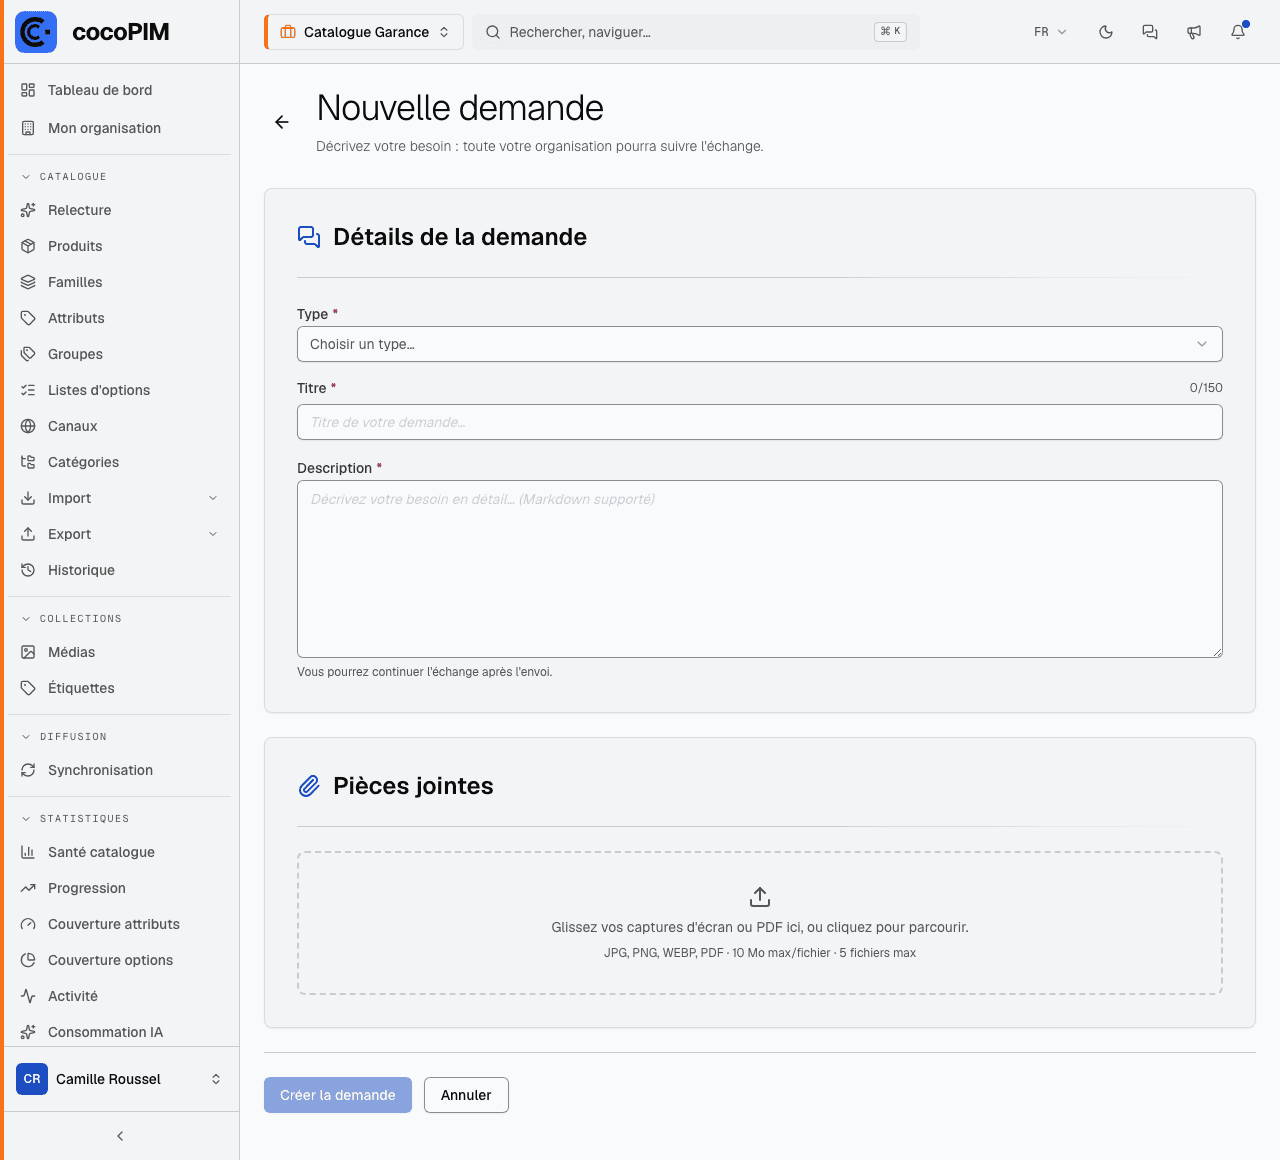The image size is (1280, 1160).
Task: Click the Médias image icon
Action: click(28, 652)
